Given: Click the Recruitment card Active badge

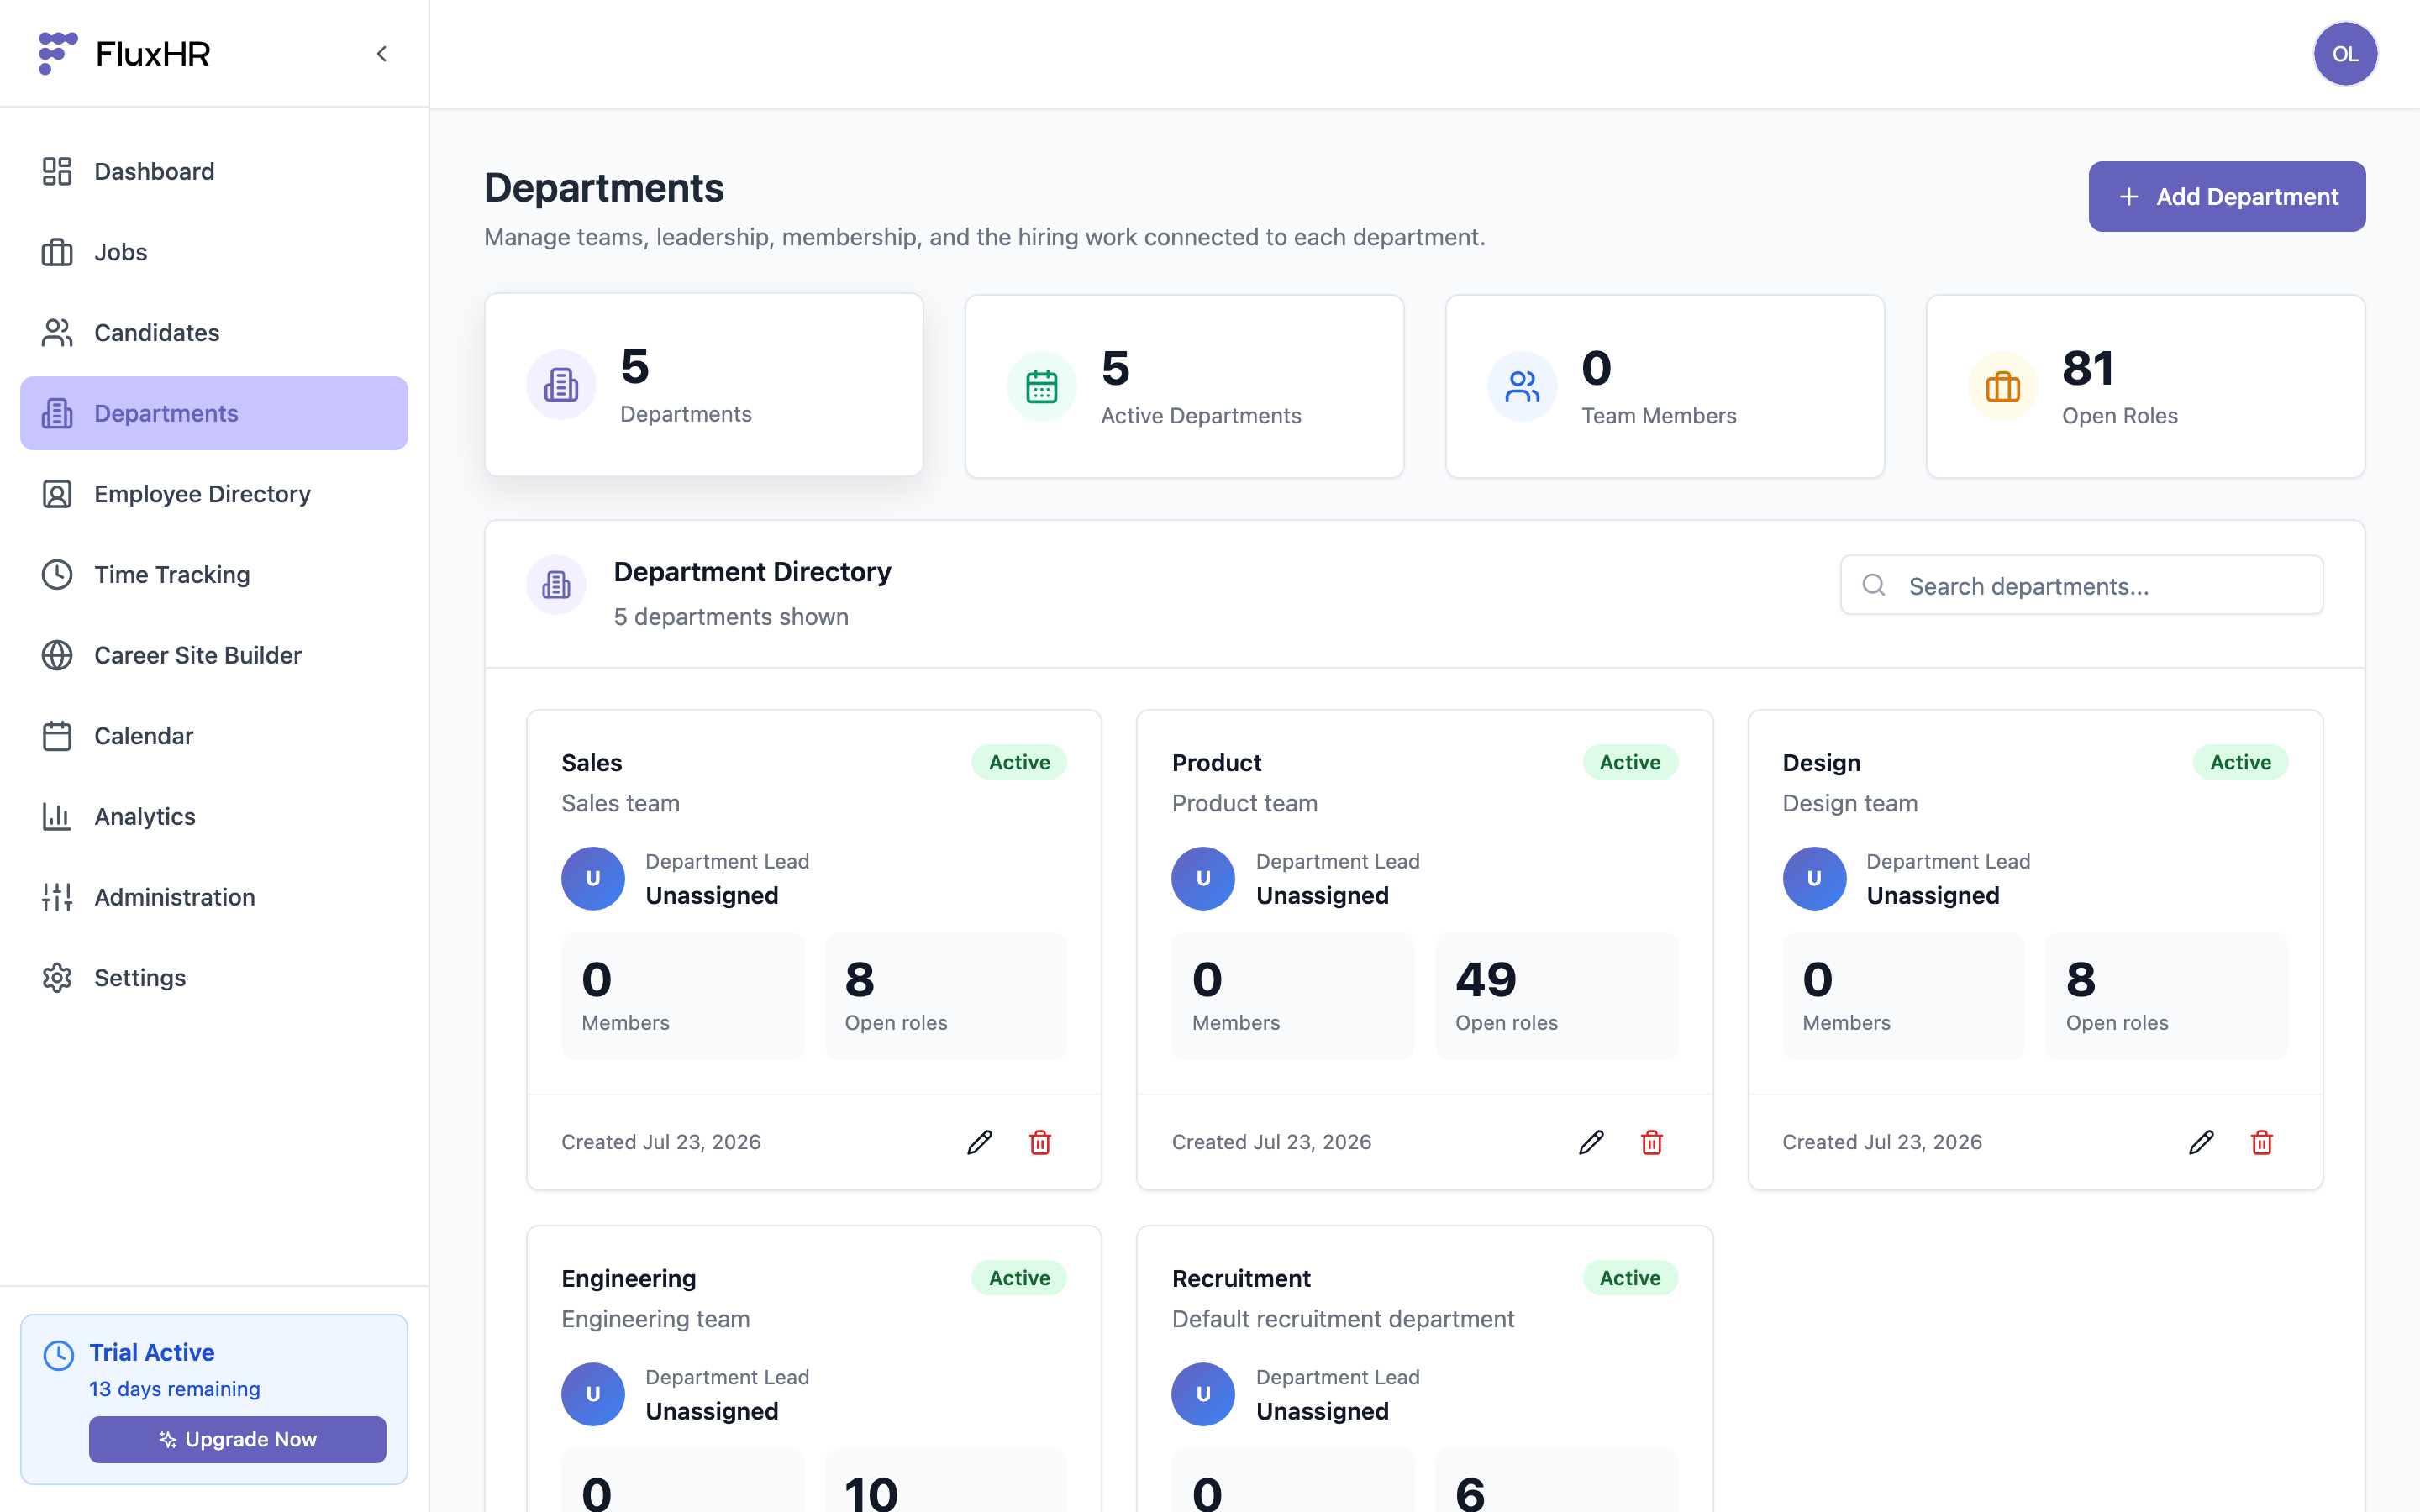Looking at the screenshot, I should (x=1630, y=1278).
